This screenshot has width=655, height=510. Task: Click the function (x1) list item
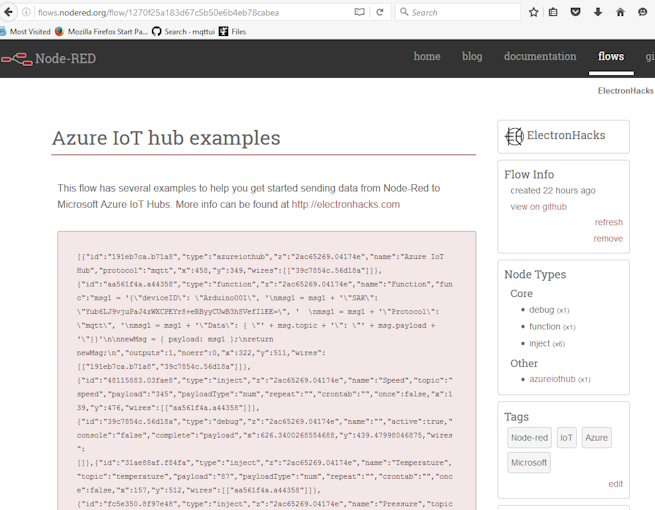pos(552,327)
